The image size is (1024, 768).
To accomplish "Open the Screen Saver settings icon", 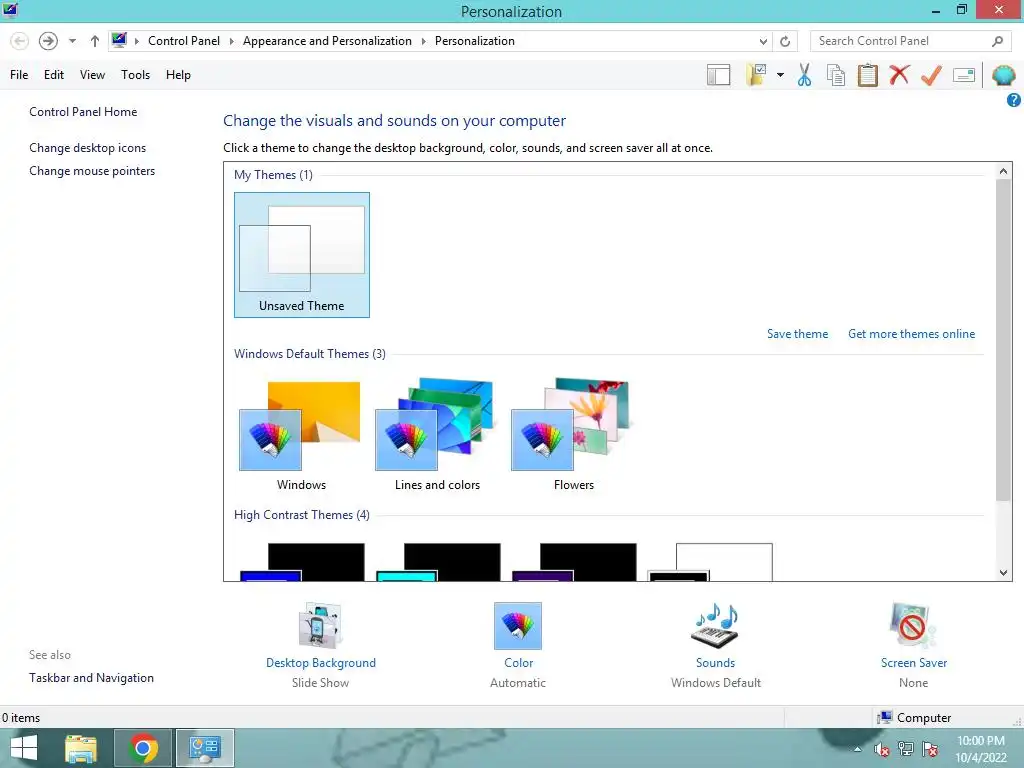I will tap(913, 626).
